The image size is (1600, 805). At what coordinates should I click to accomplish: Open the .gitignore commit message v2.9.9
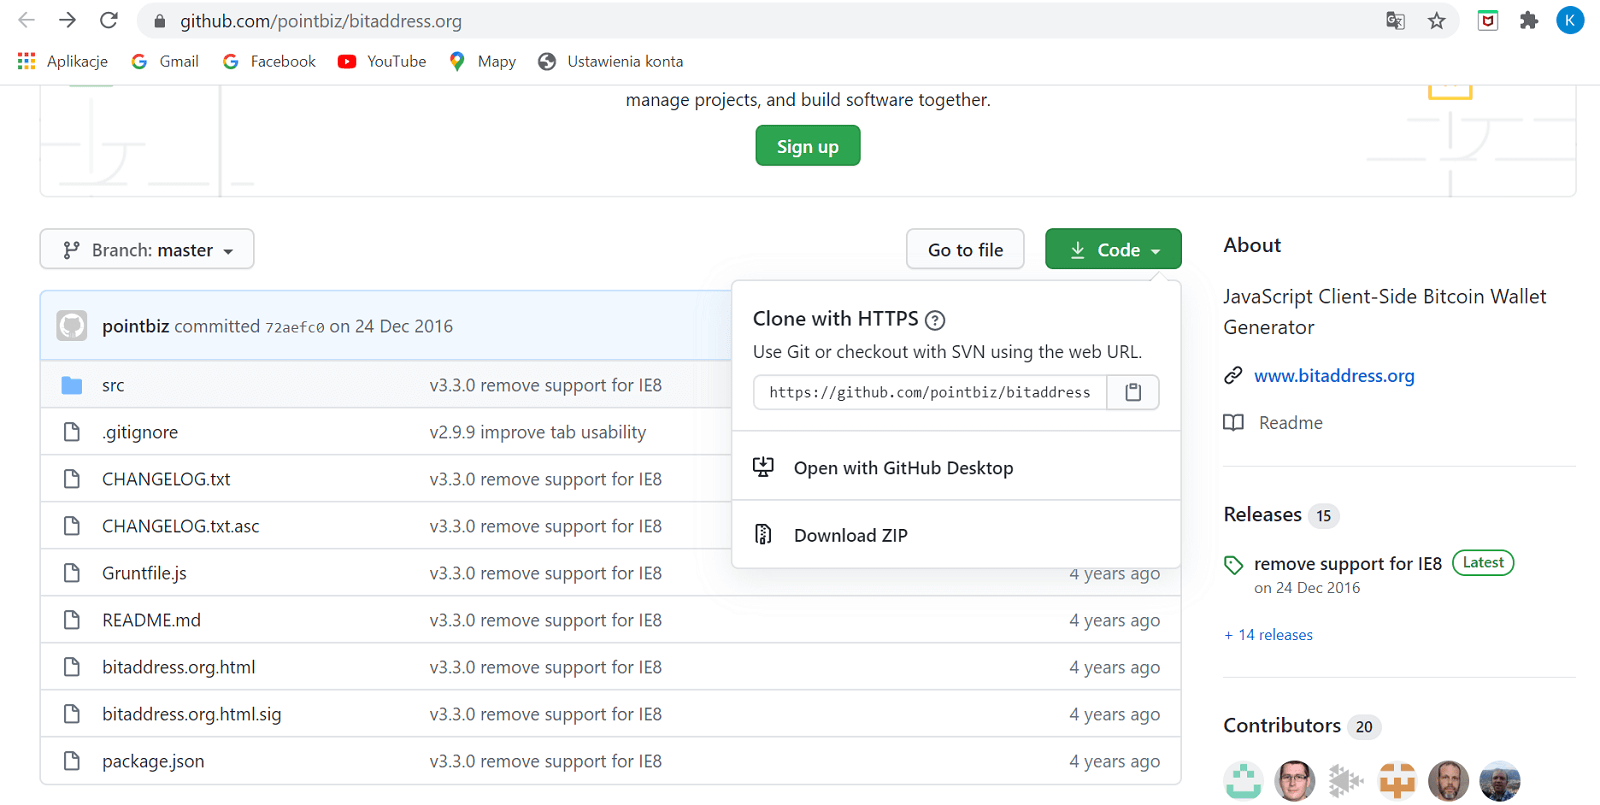(538, 432)
